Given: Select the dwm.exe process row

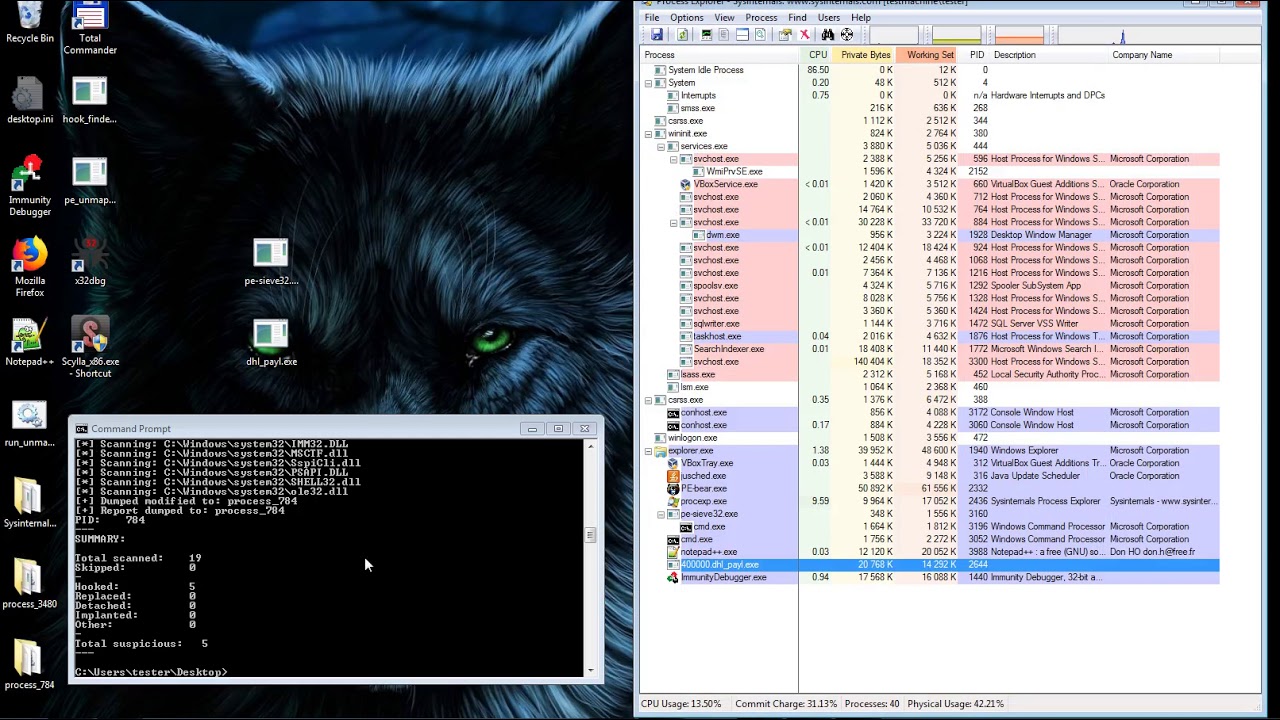Looking at the screenshot, I should 929,235.
